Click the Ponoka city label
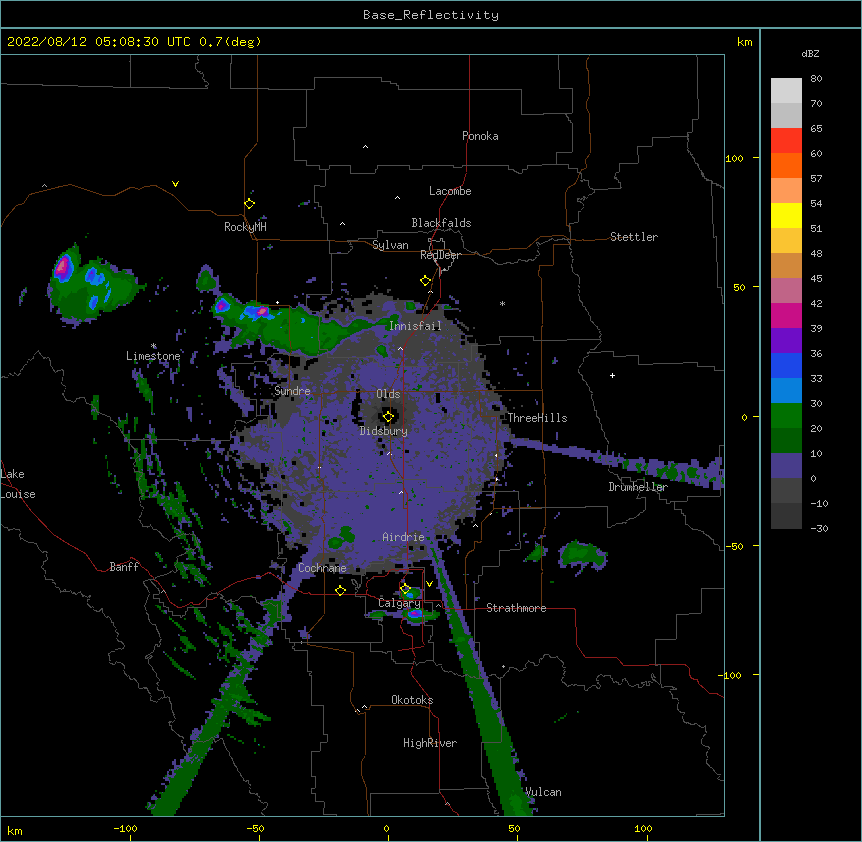The width and height of the screenshot is (862, 842). tap(480, 136)
